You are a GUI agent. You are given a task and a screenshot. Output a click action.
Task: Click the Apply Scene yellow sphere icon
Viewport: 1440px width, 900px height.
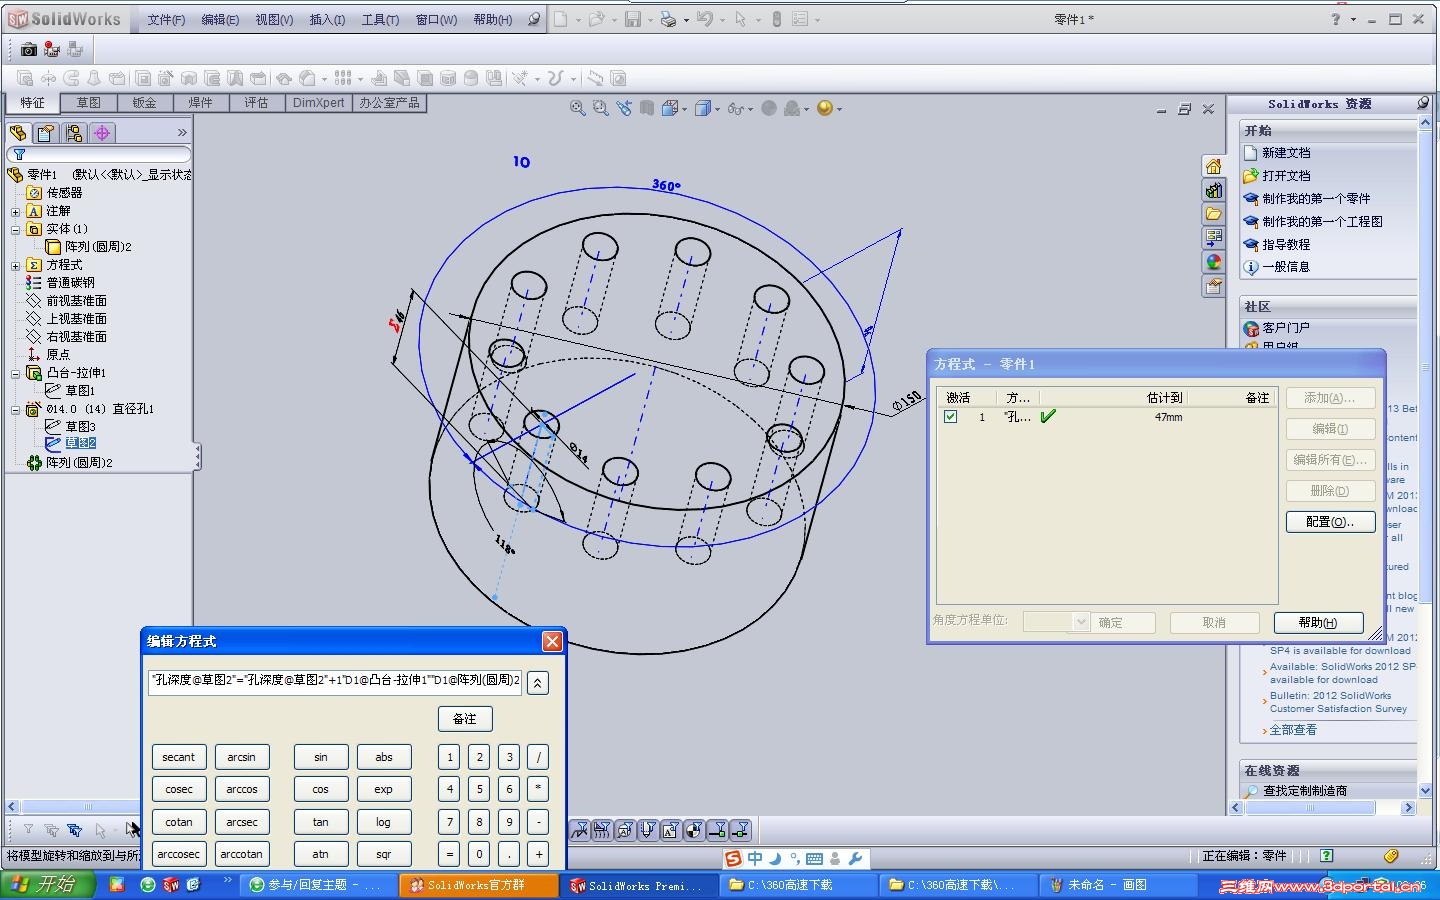tap(825, 108)
